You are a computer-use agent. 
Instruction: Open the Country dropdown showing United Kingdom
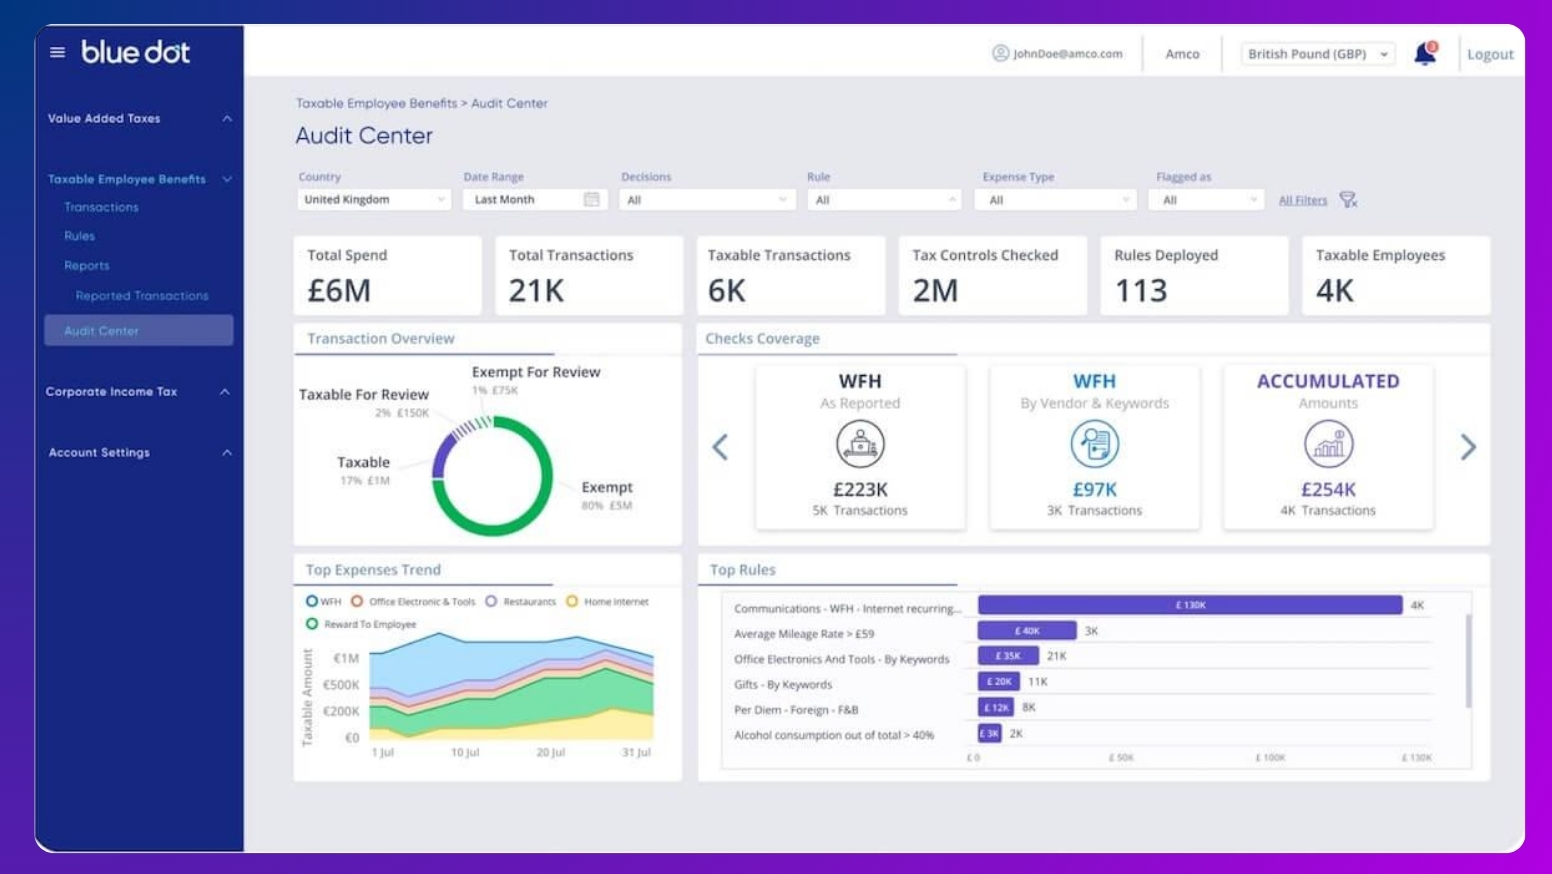pos(374,200)
